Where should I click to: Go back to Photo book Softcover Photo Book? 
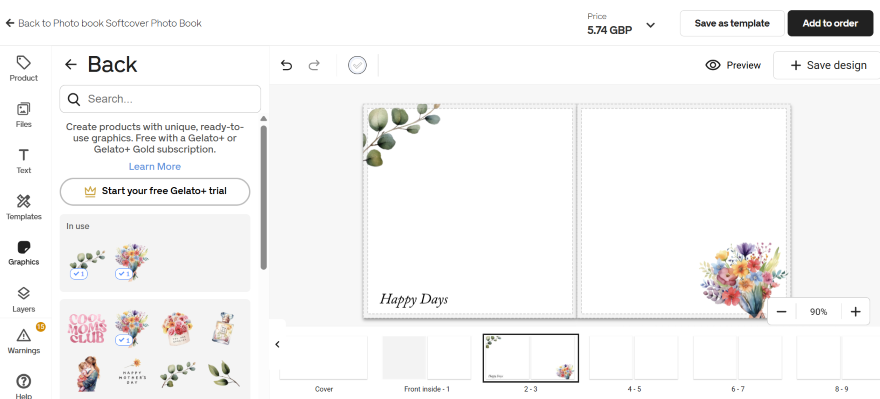pos(103,23)
